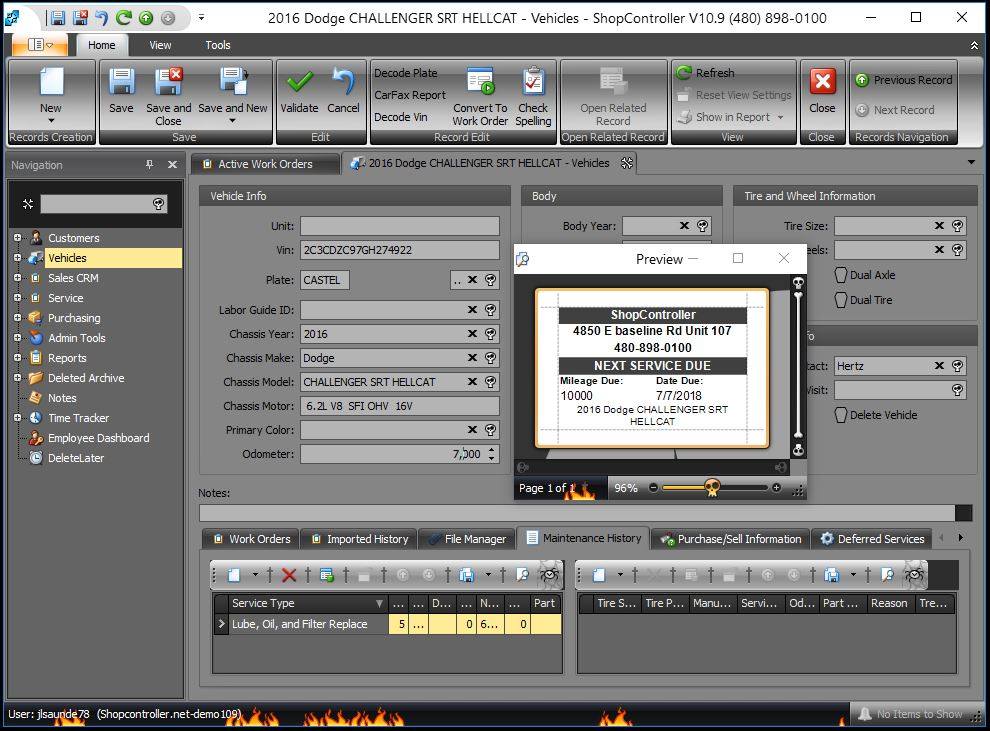Click the zoom slider handle in the Preview window

[712, 487]
